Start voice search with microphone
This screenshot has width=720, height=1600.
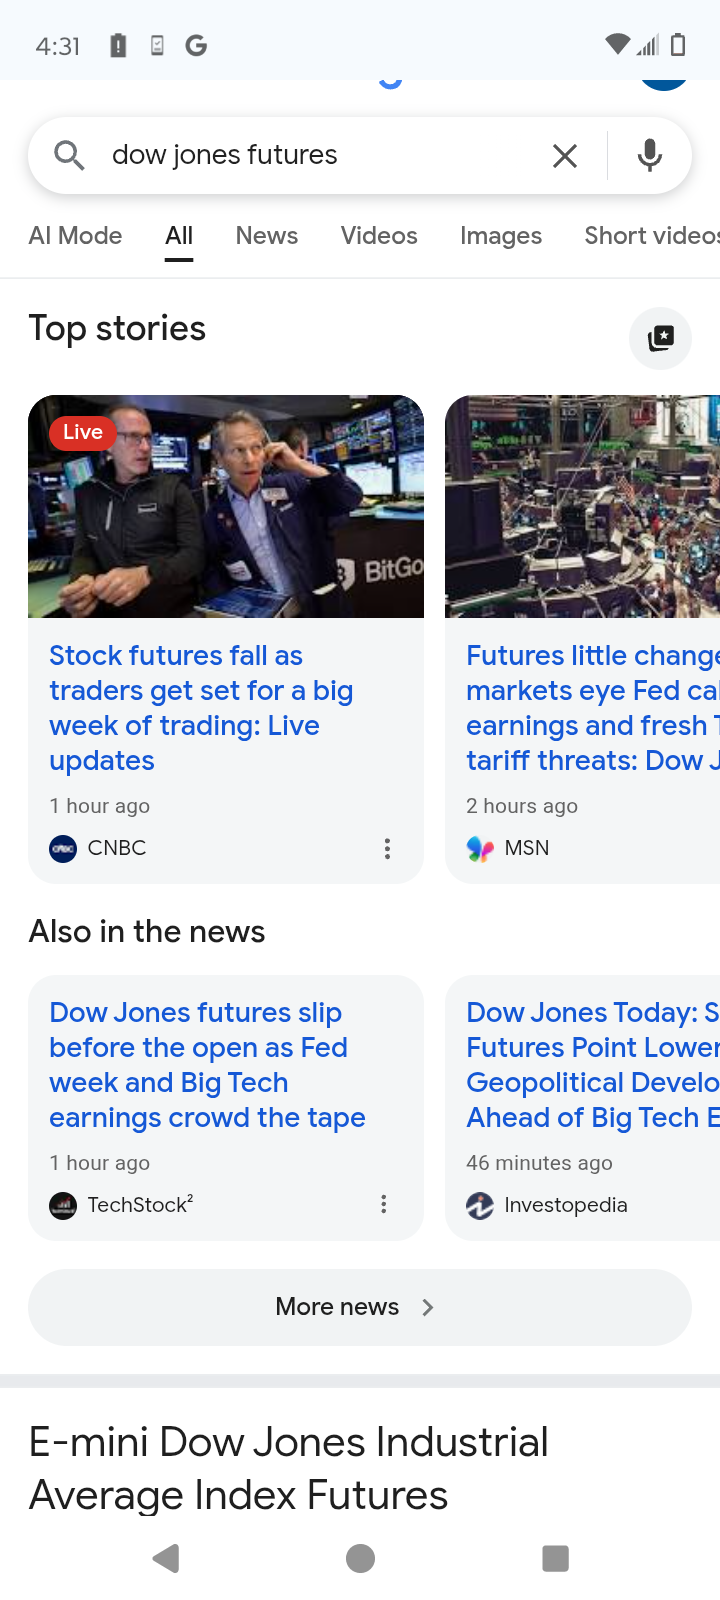(x=650, y=155)
